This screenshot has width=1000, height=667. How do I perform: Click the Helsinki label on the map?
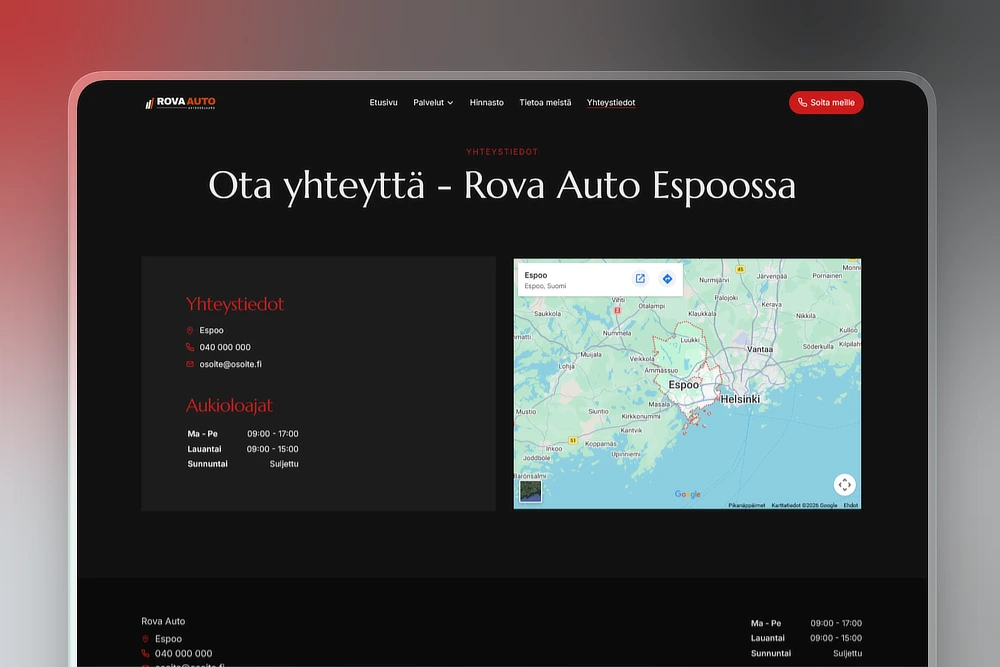point(740,399)
